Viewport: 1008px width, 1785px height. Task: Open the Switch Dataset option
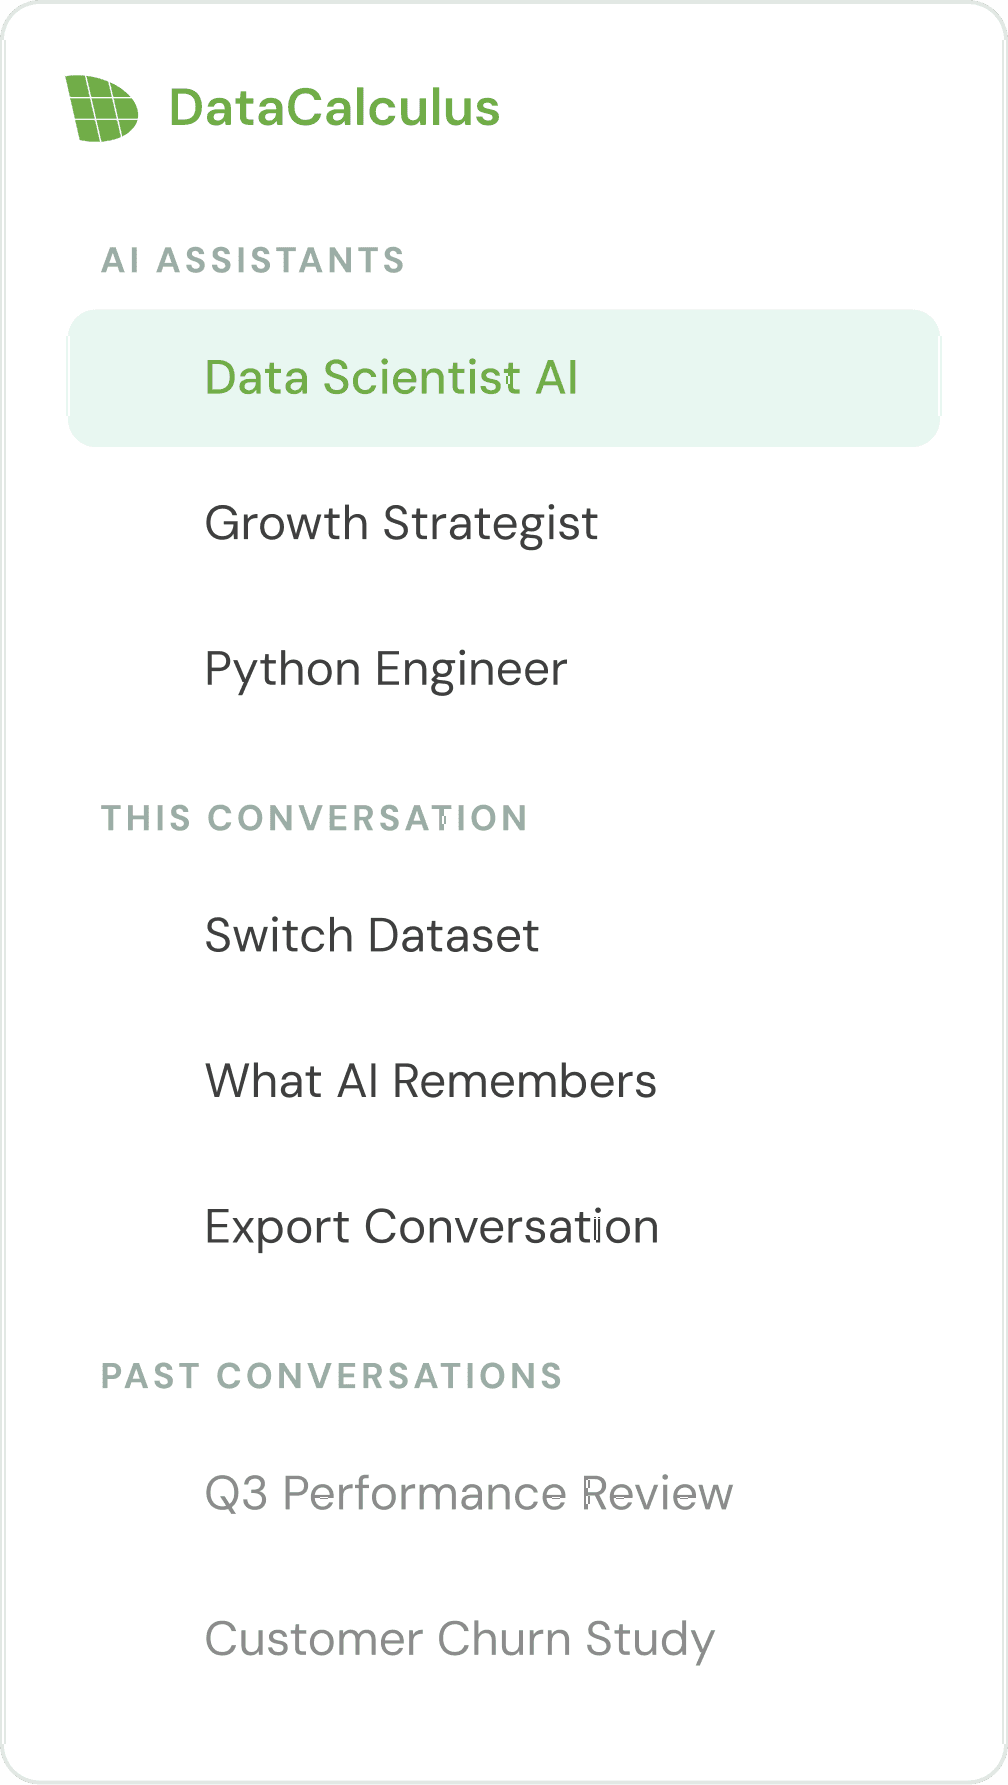pos(504,936)
